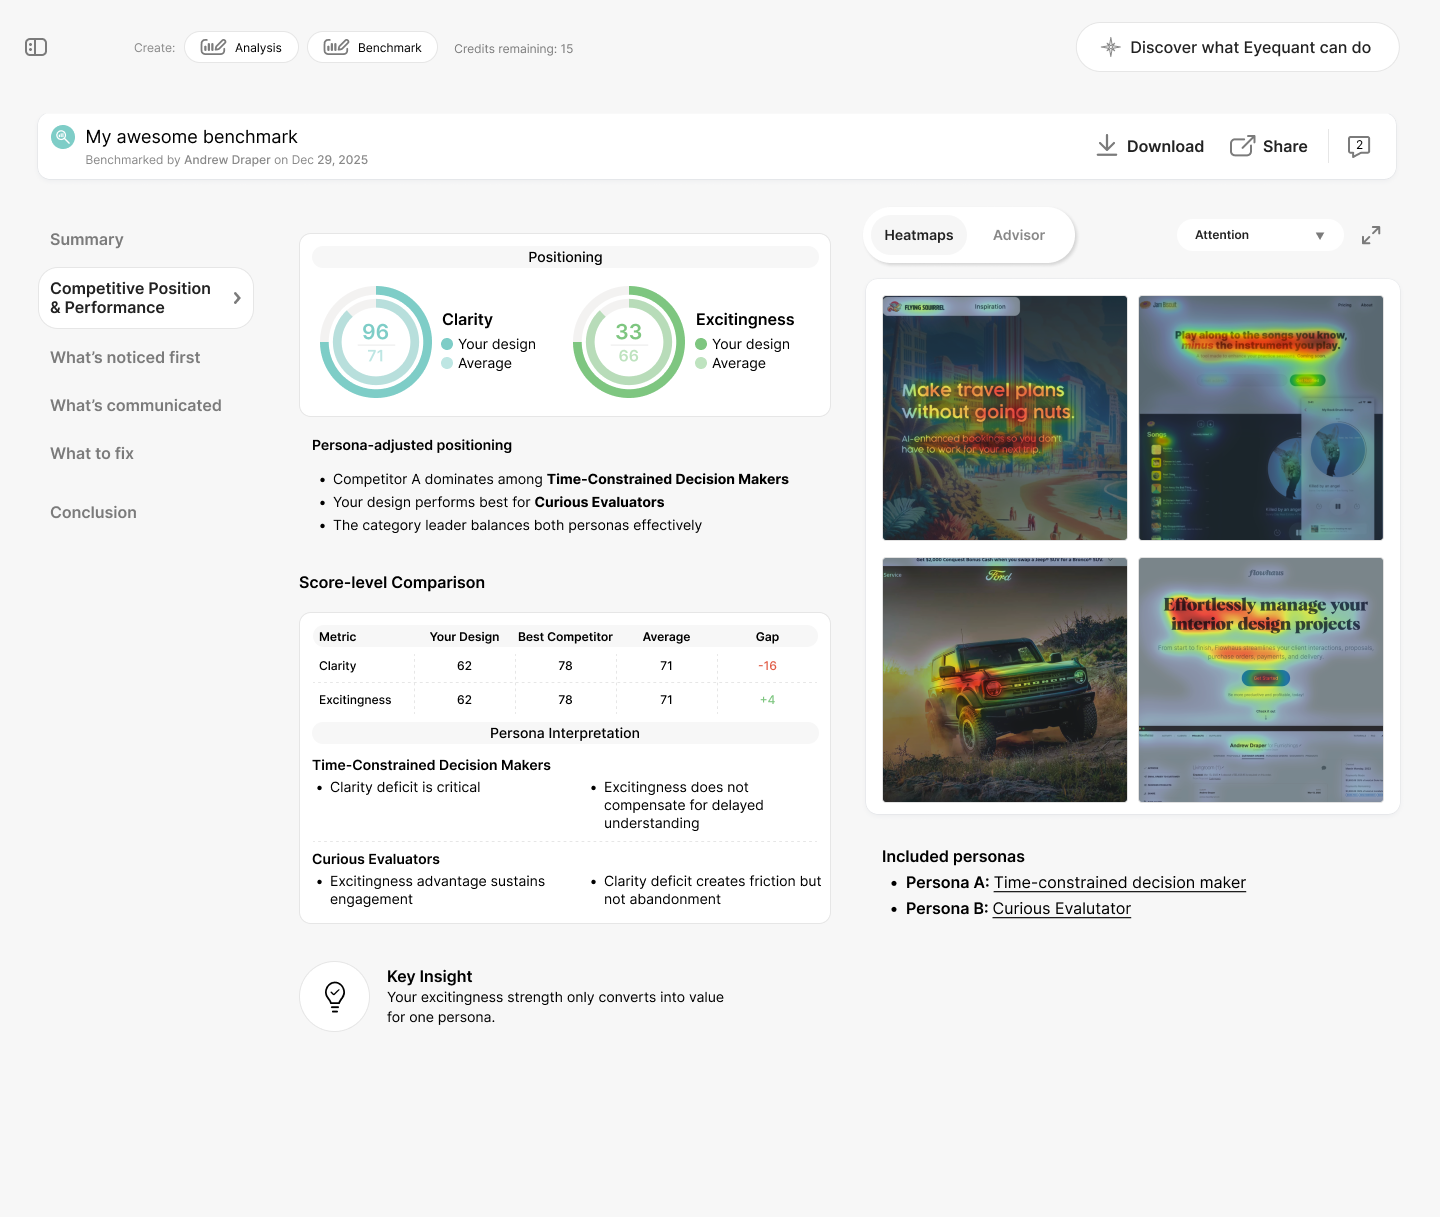Click the chevron beside Competitive Position & Performance
Image resolution: width=1440 pixels, height=1217 pixels.
click(237, 298)
